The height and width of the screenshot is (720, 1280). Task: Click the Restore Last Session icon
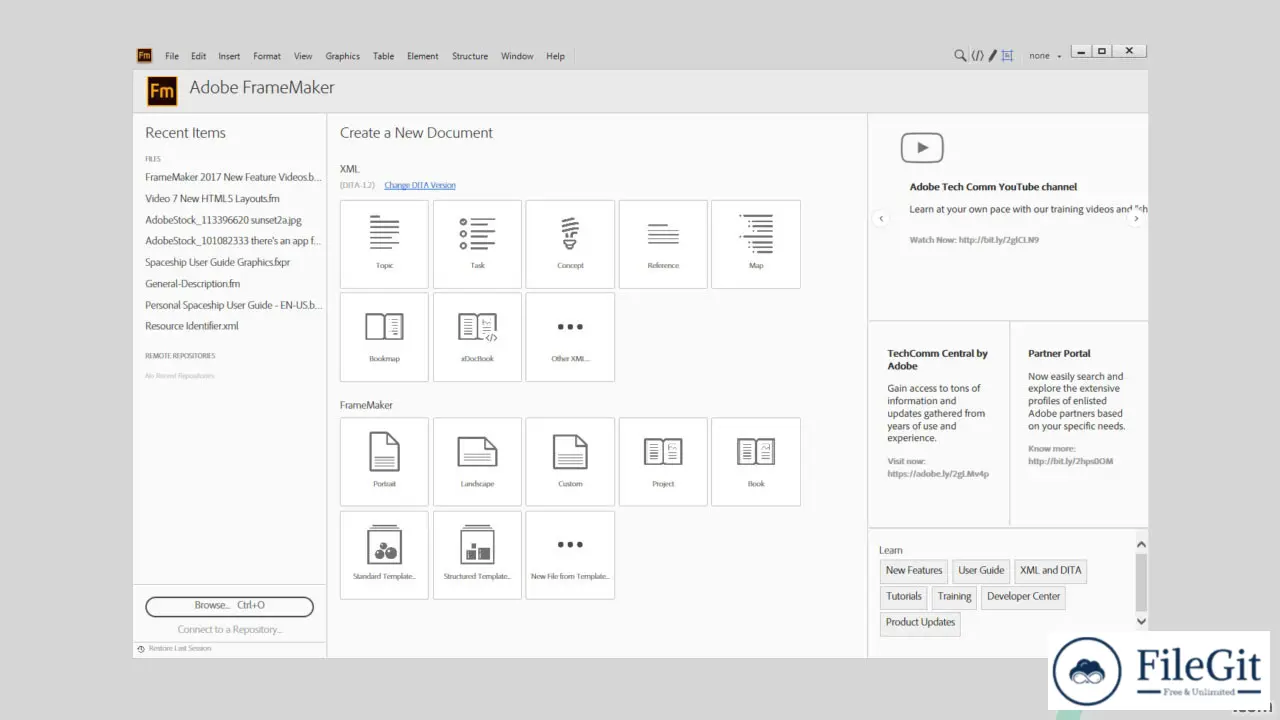pyautogui.click(x=141, y=649)
